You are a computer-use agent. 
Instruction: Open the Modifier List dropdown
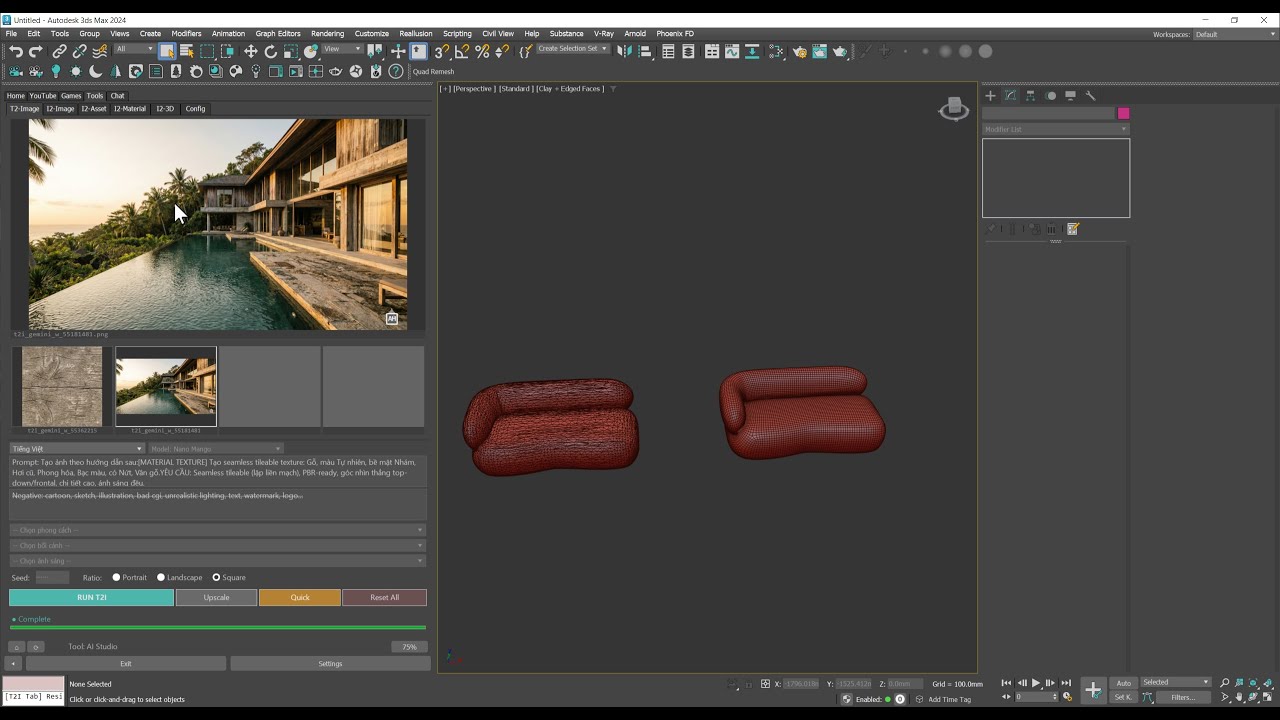point(1055,129)
